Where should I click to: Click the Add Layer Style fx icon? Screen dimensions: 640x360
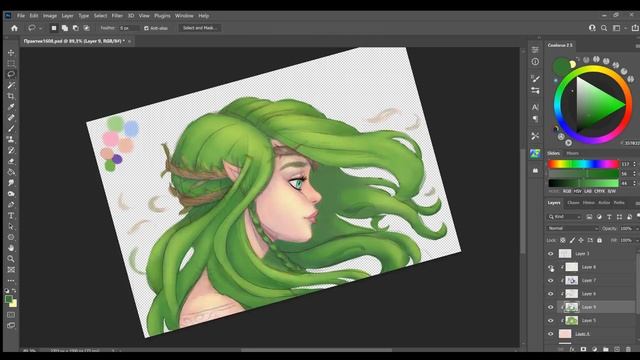click(x=572, y=349)
